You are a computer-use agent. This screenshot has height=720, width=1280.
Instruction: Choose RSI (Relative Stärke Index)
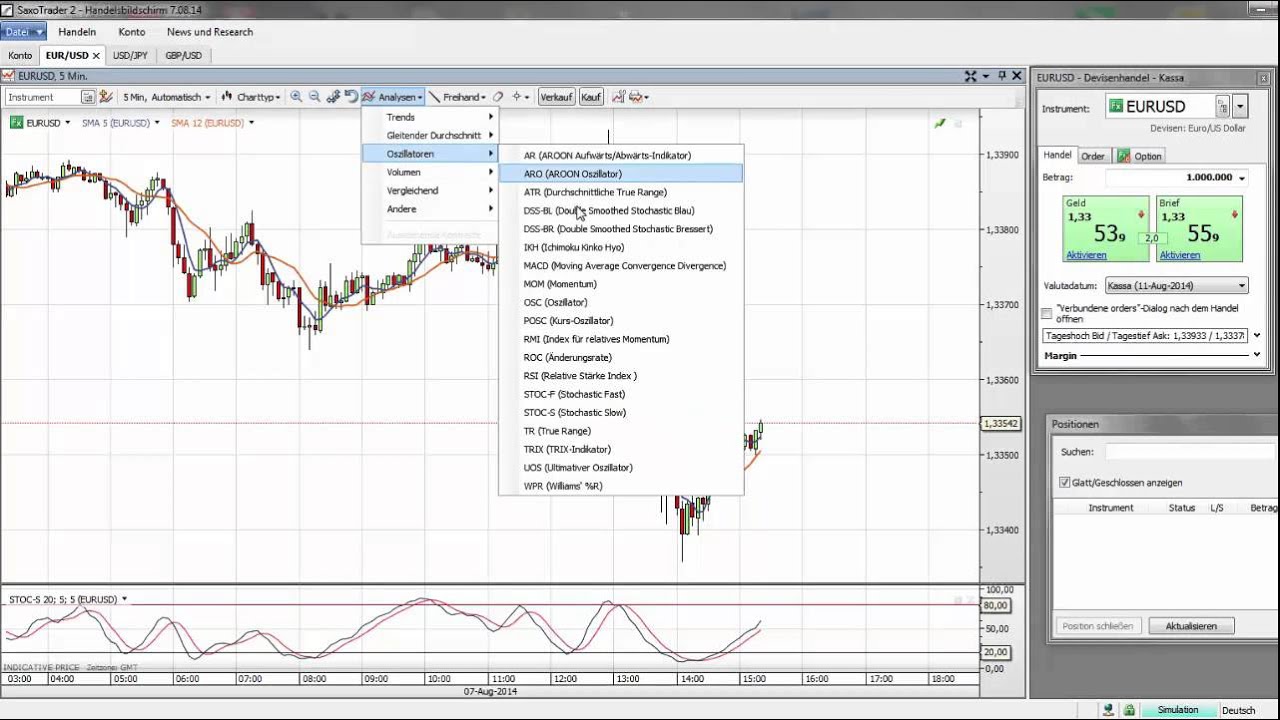pyautogui.click(x=621, y=376)
